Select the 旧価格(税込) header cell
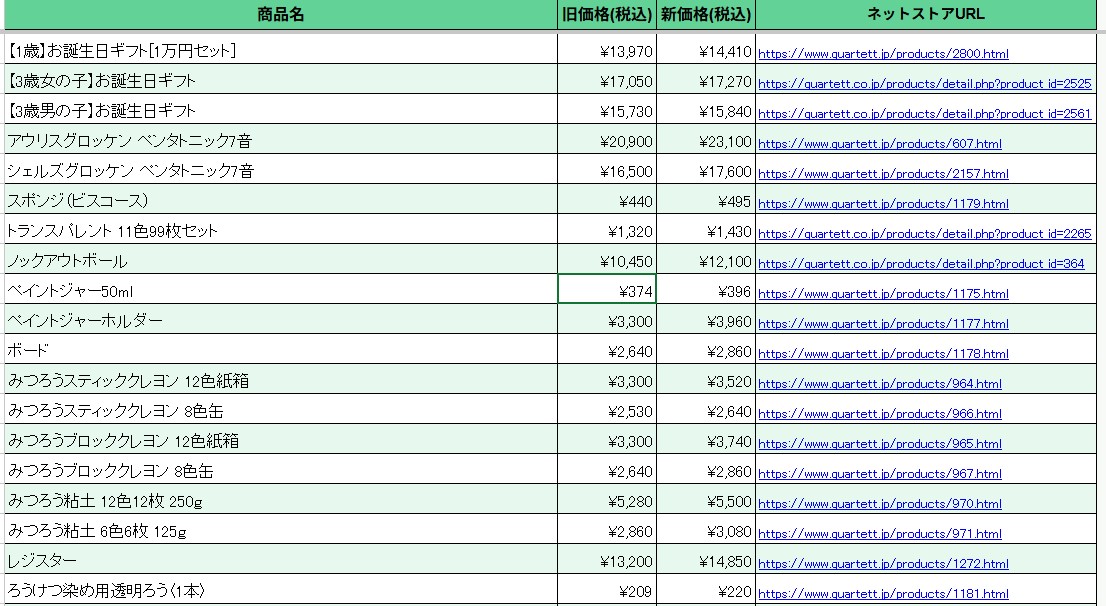This screenshot has width=1106, height=606. coord(607,15)
